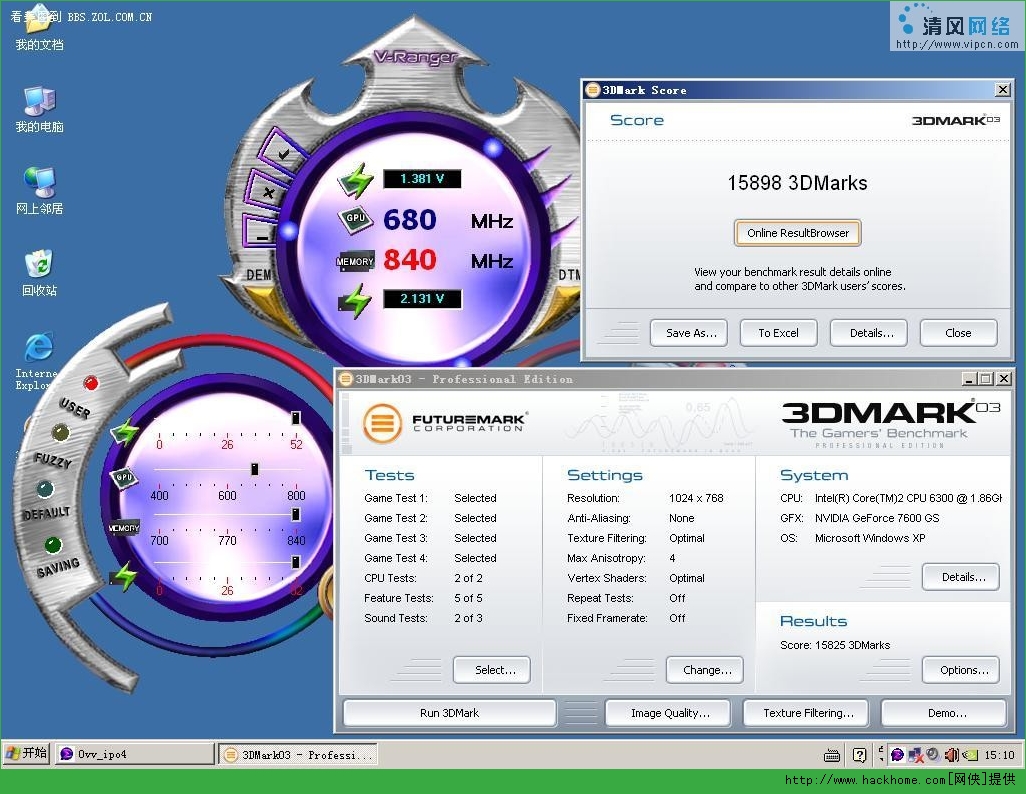This screenshot has width=1026, height=794.
Task: Select the green SAVING mode indicator
Action: click(54, 545)
